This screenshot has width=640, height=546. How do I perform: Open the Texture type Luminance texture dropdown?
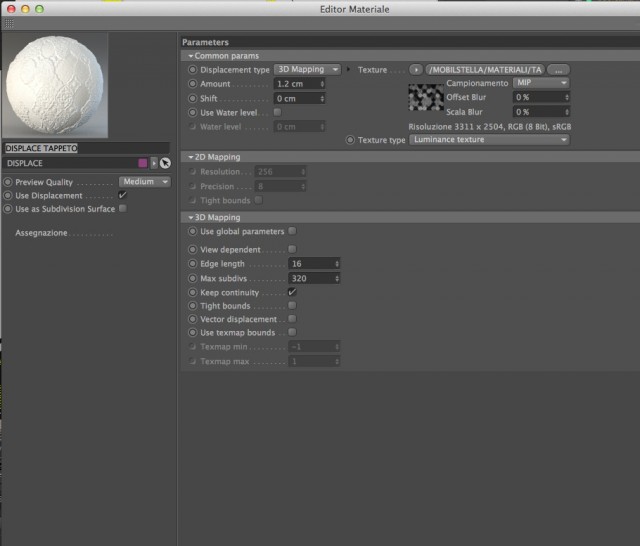coord(489,140)
